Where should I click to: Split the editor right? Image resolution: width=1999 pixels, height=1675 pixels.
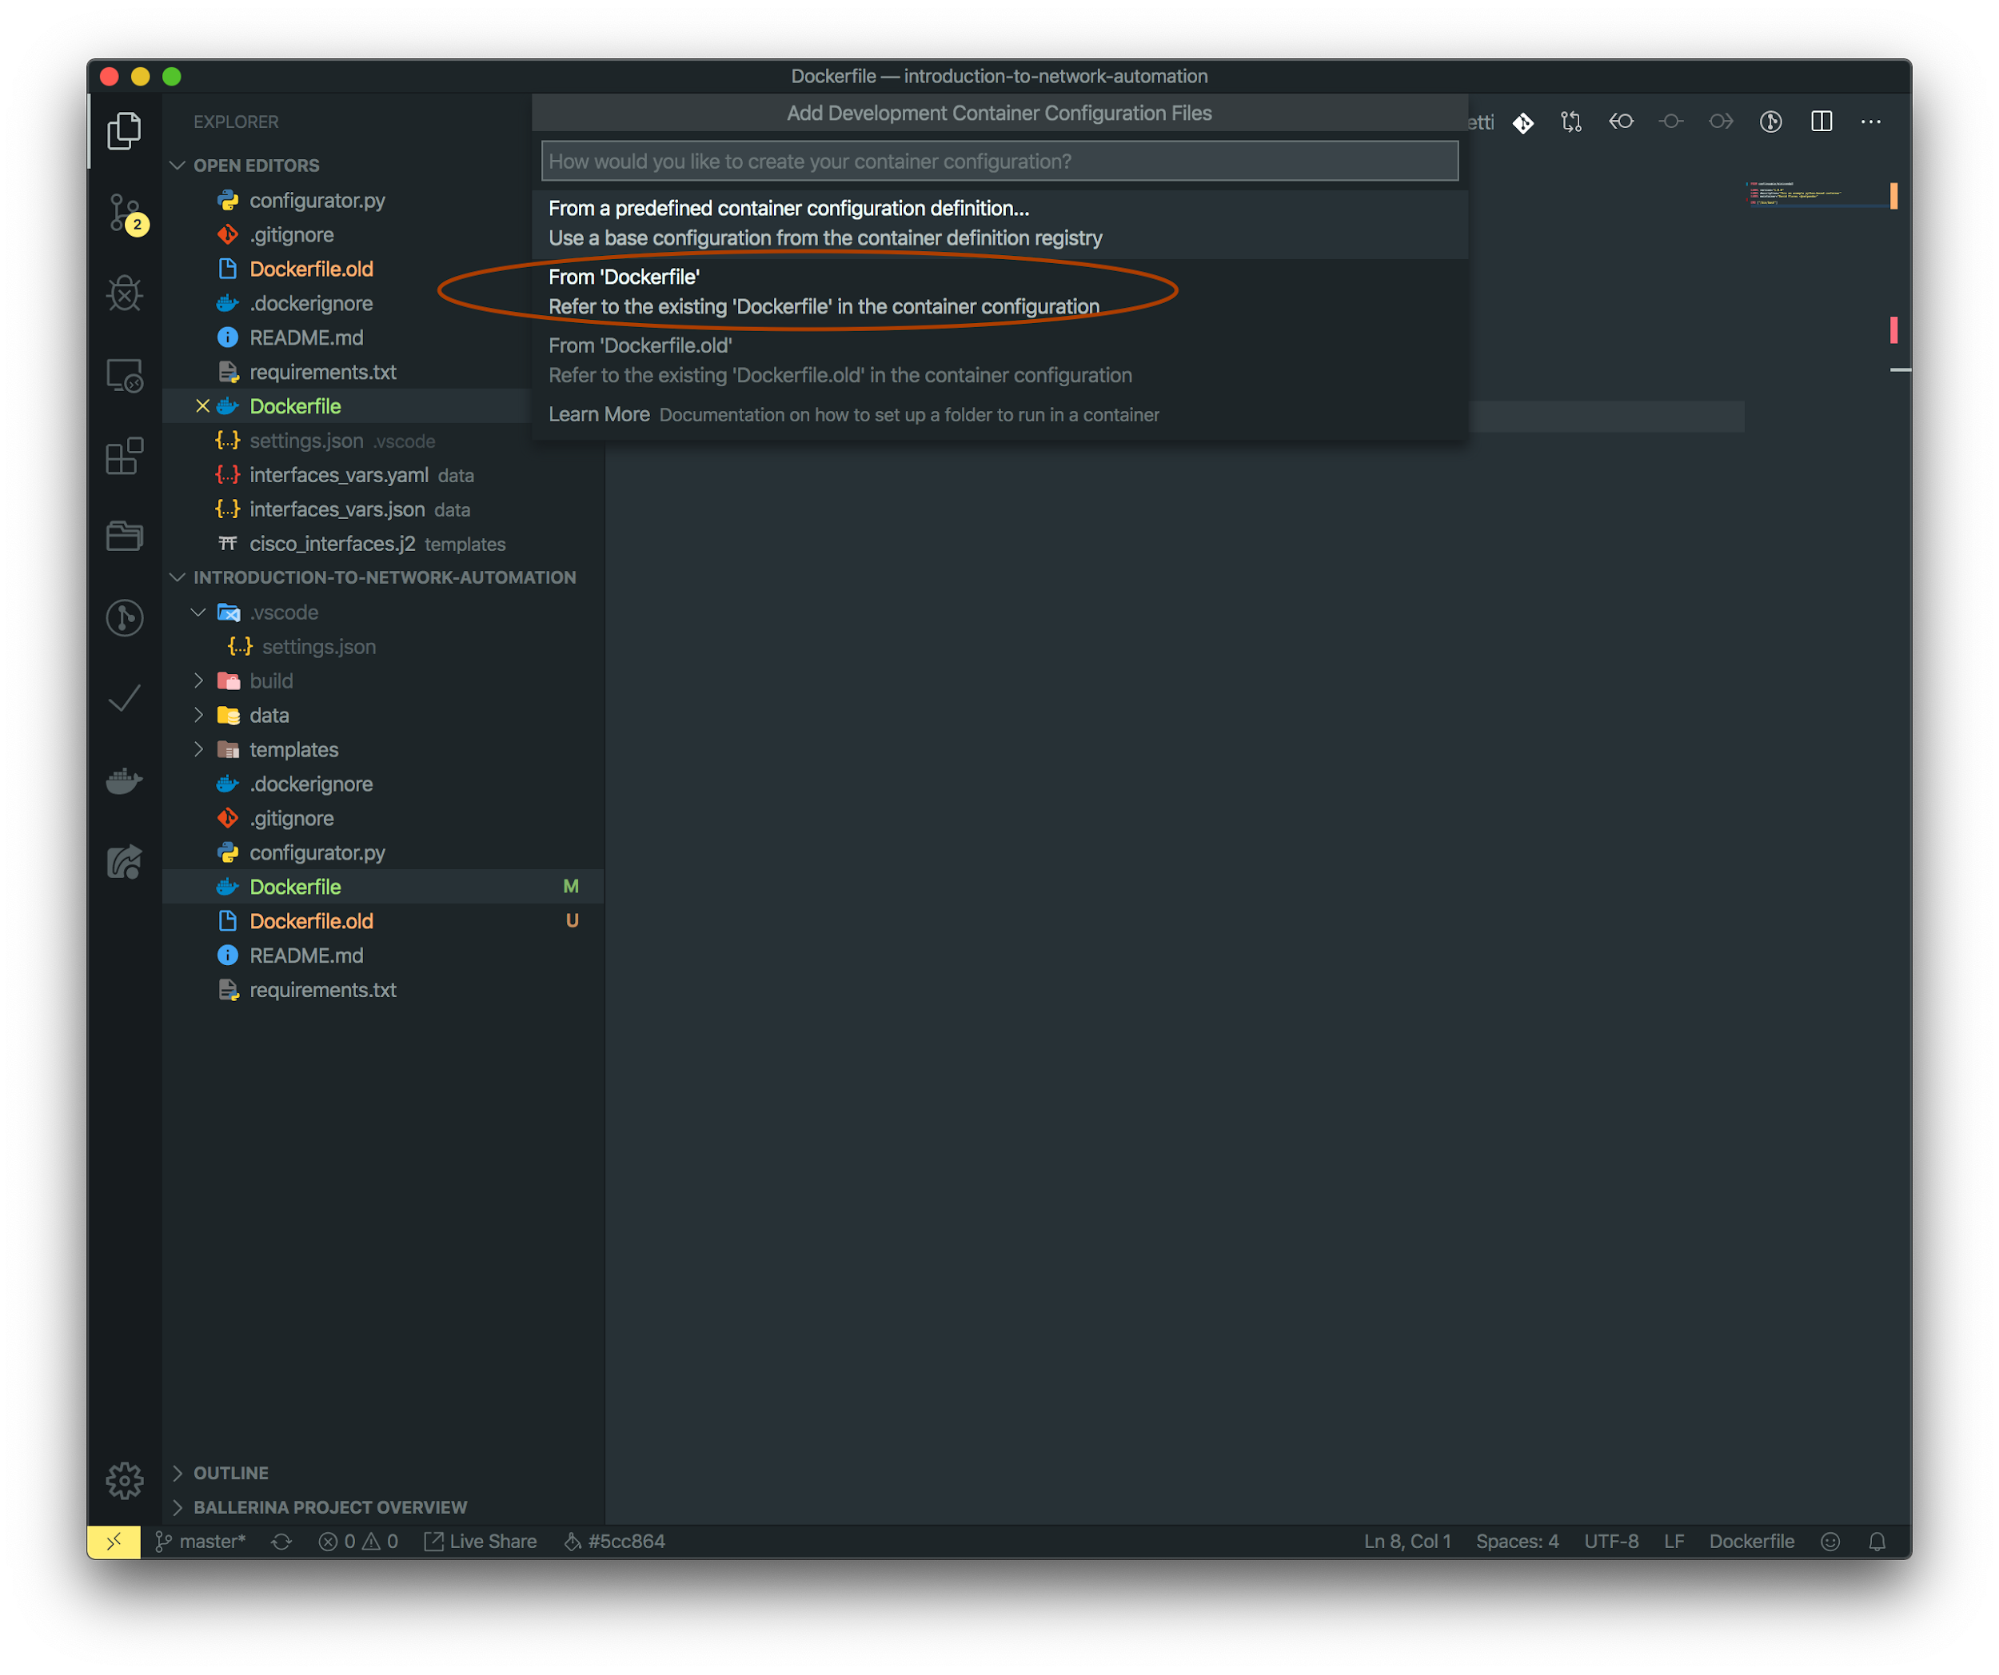coord(1821,122)
